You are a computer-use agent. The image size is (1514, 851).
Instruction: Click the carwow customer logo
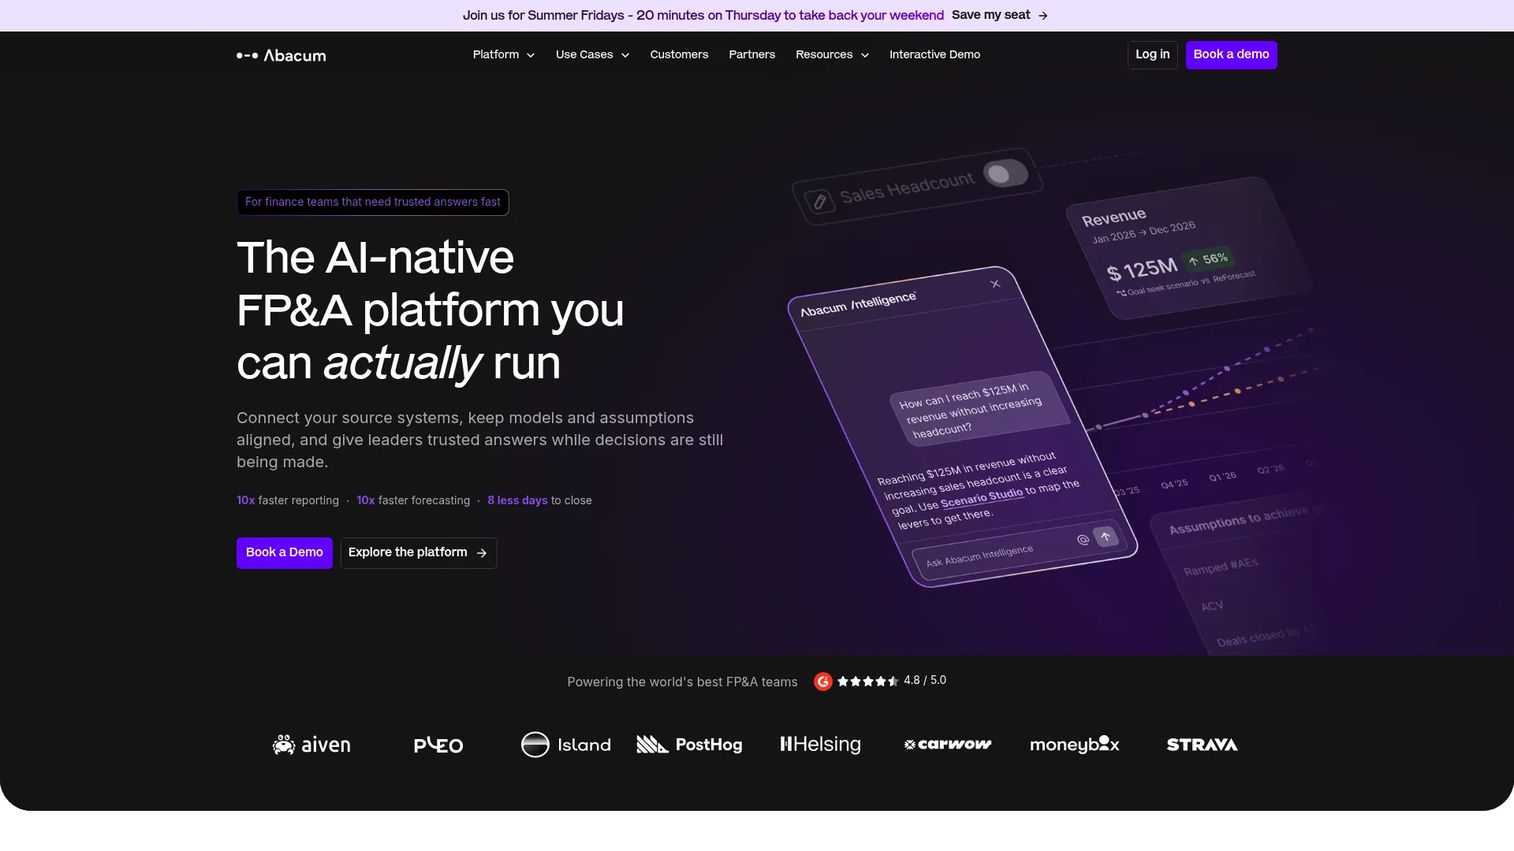(x=948, y=744)
